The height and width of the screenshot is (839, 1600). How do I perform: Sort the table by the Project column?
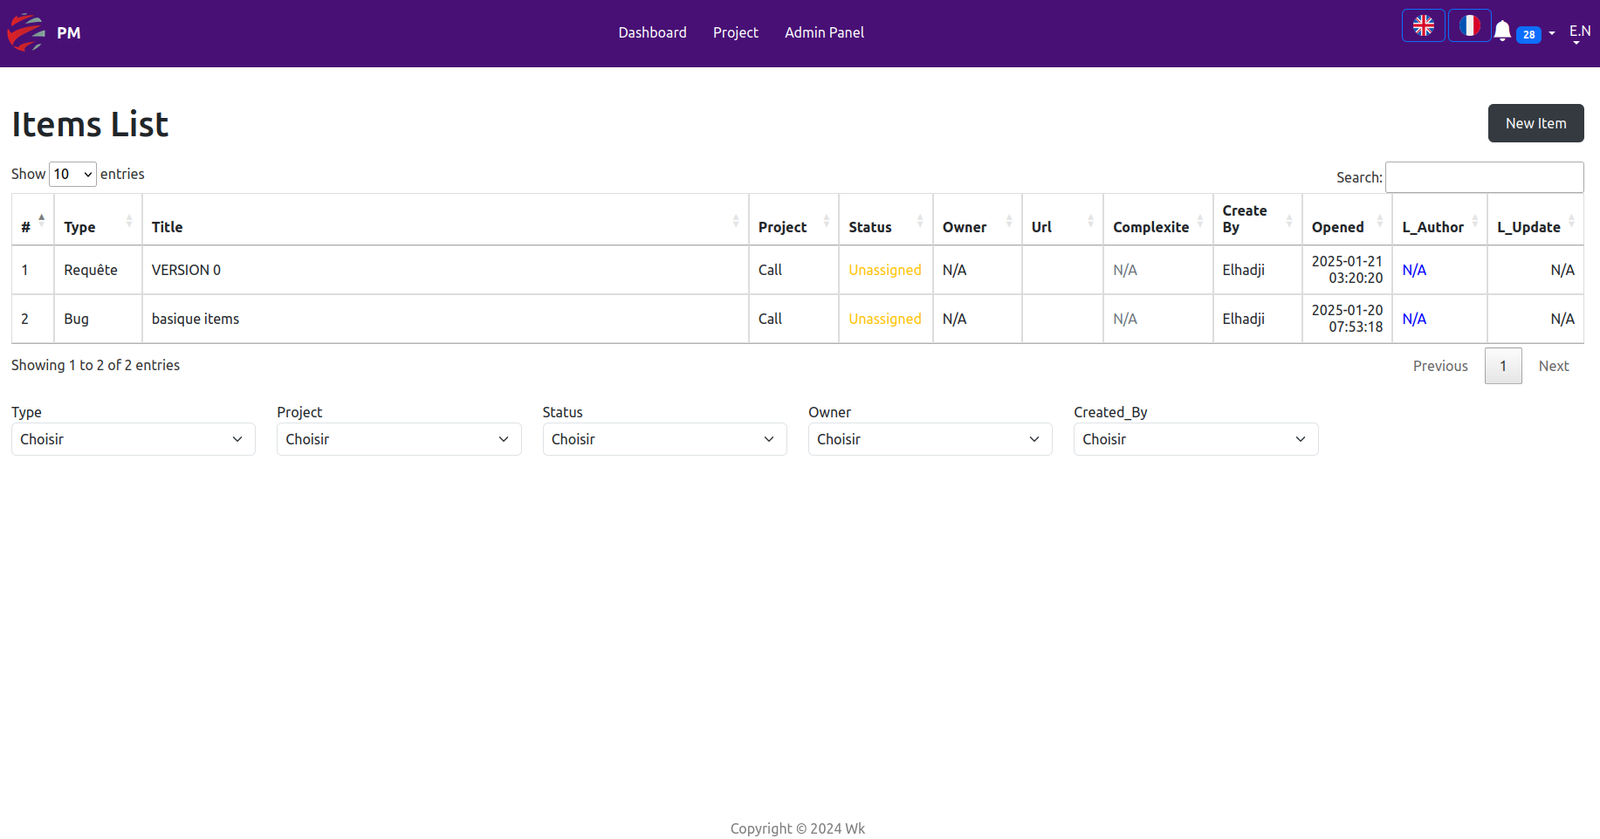(x=792, y=227)
